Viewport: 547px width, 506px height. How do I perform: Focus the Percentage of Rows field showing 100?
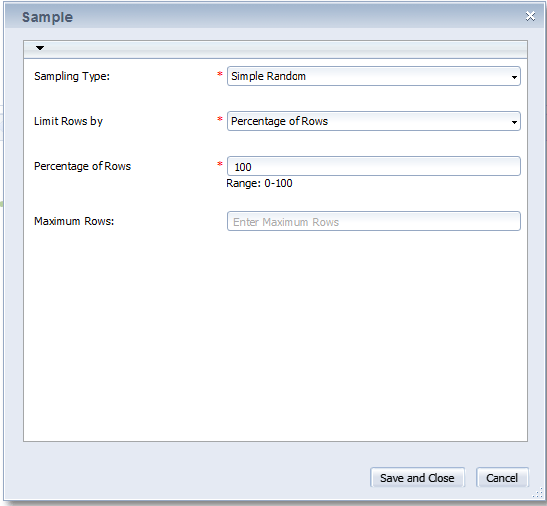pos(374,166)
